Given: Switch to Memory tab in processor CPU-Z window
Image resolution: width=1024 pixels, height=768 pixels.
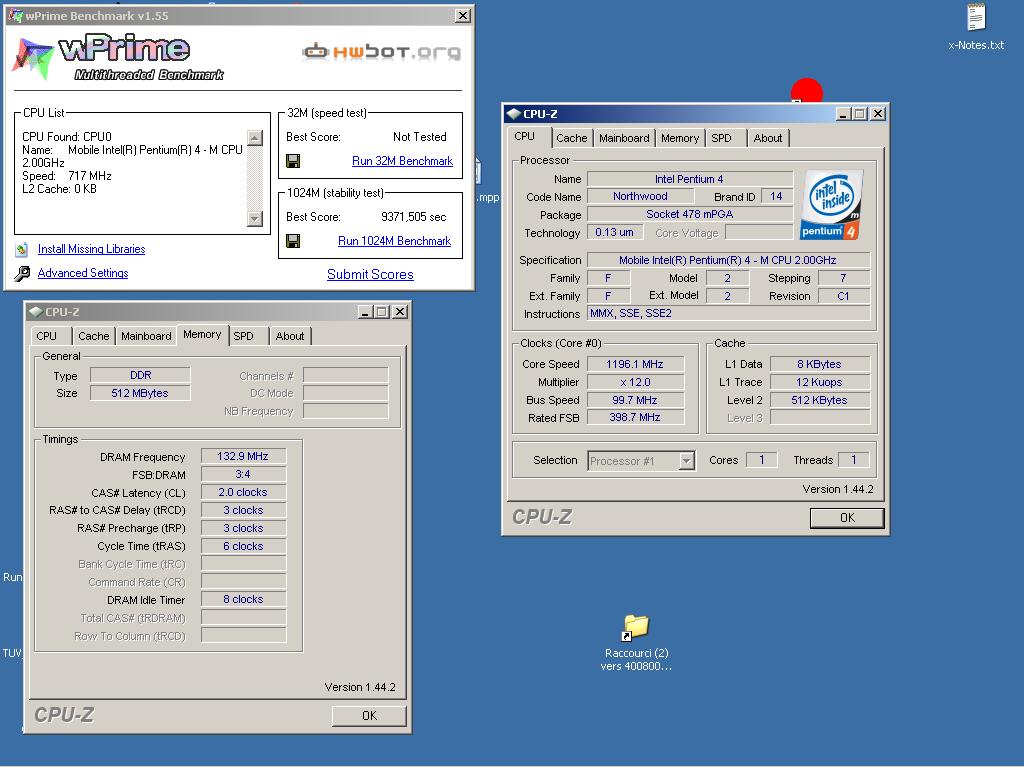Looking at the screenshot, I should [679, 138].
